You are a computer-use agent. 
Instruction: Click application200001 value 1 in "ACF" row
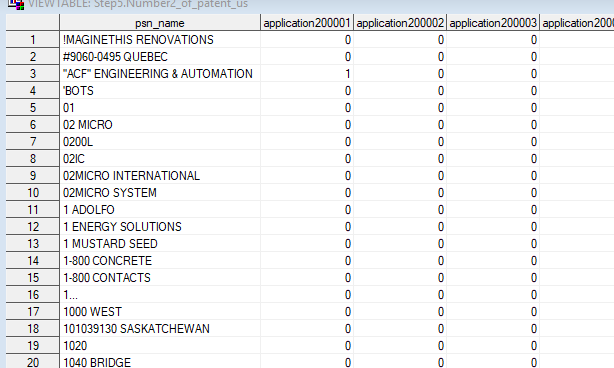click(307, 74)
